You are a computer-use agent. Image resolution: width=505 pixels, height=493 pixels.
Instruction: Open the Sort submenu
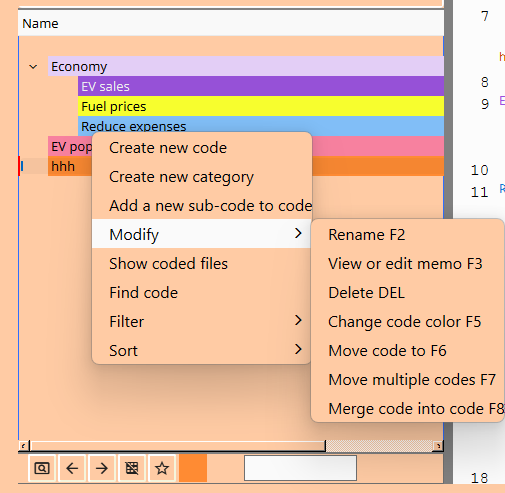[201, 351]
